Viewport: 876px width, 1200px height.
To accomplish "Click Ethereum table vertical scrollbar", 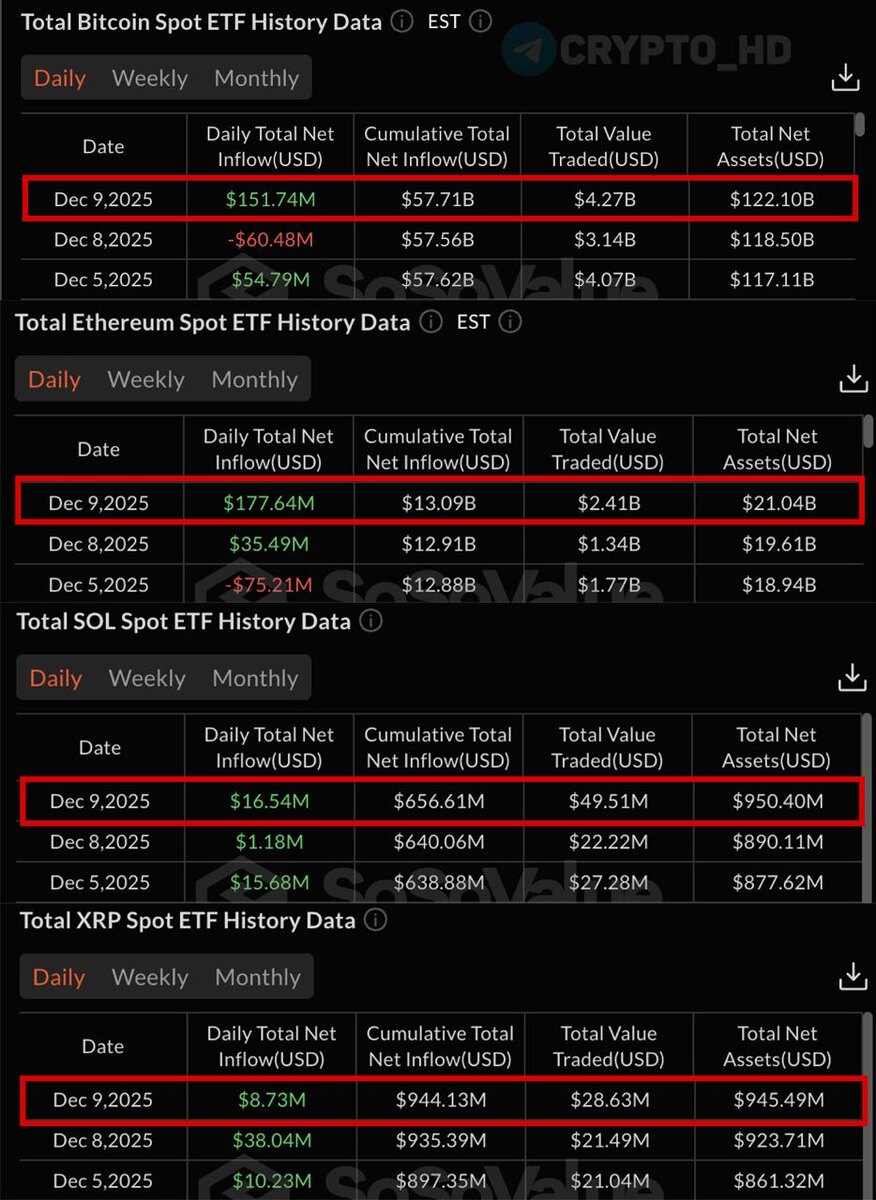I will (x=867, y=432).
